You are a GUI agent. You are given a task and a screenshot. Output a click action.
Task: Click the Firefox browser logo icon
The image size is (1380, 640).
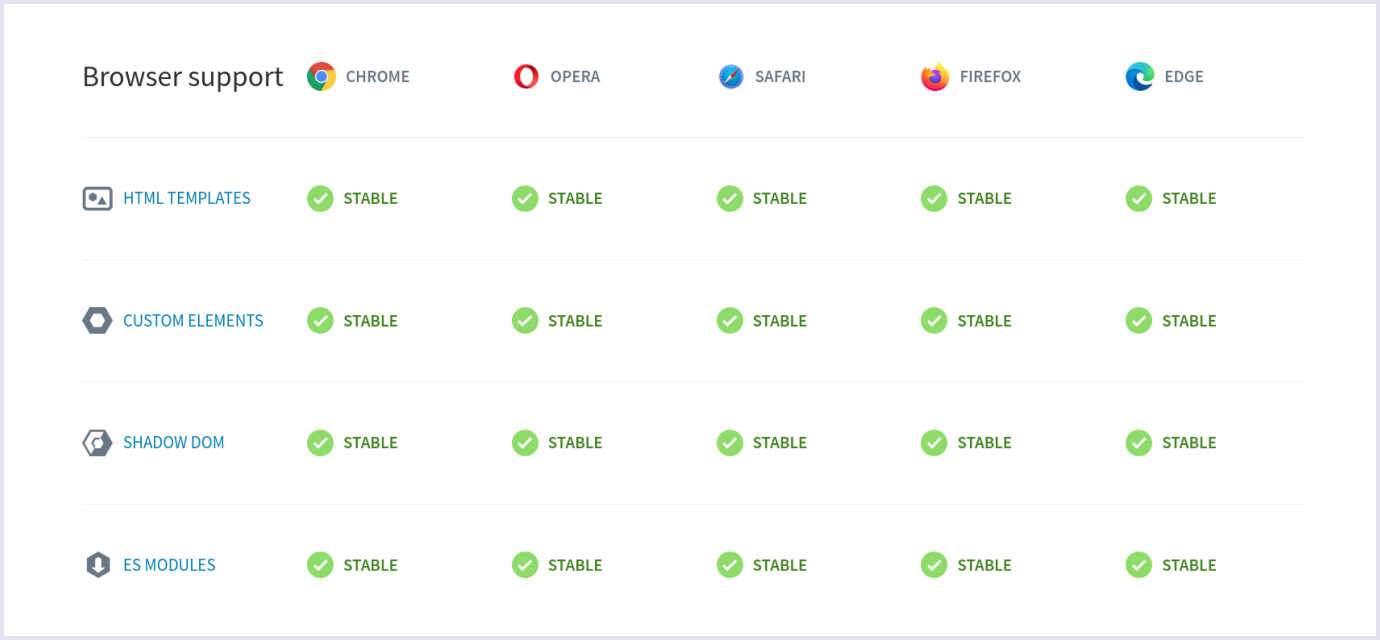coord(935,76)
